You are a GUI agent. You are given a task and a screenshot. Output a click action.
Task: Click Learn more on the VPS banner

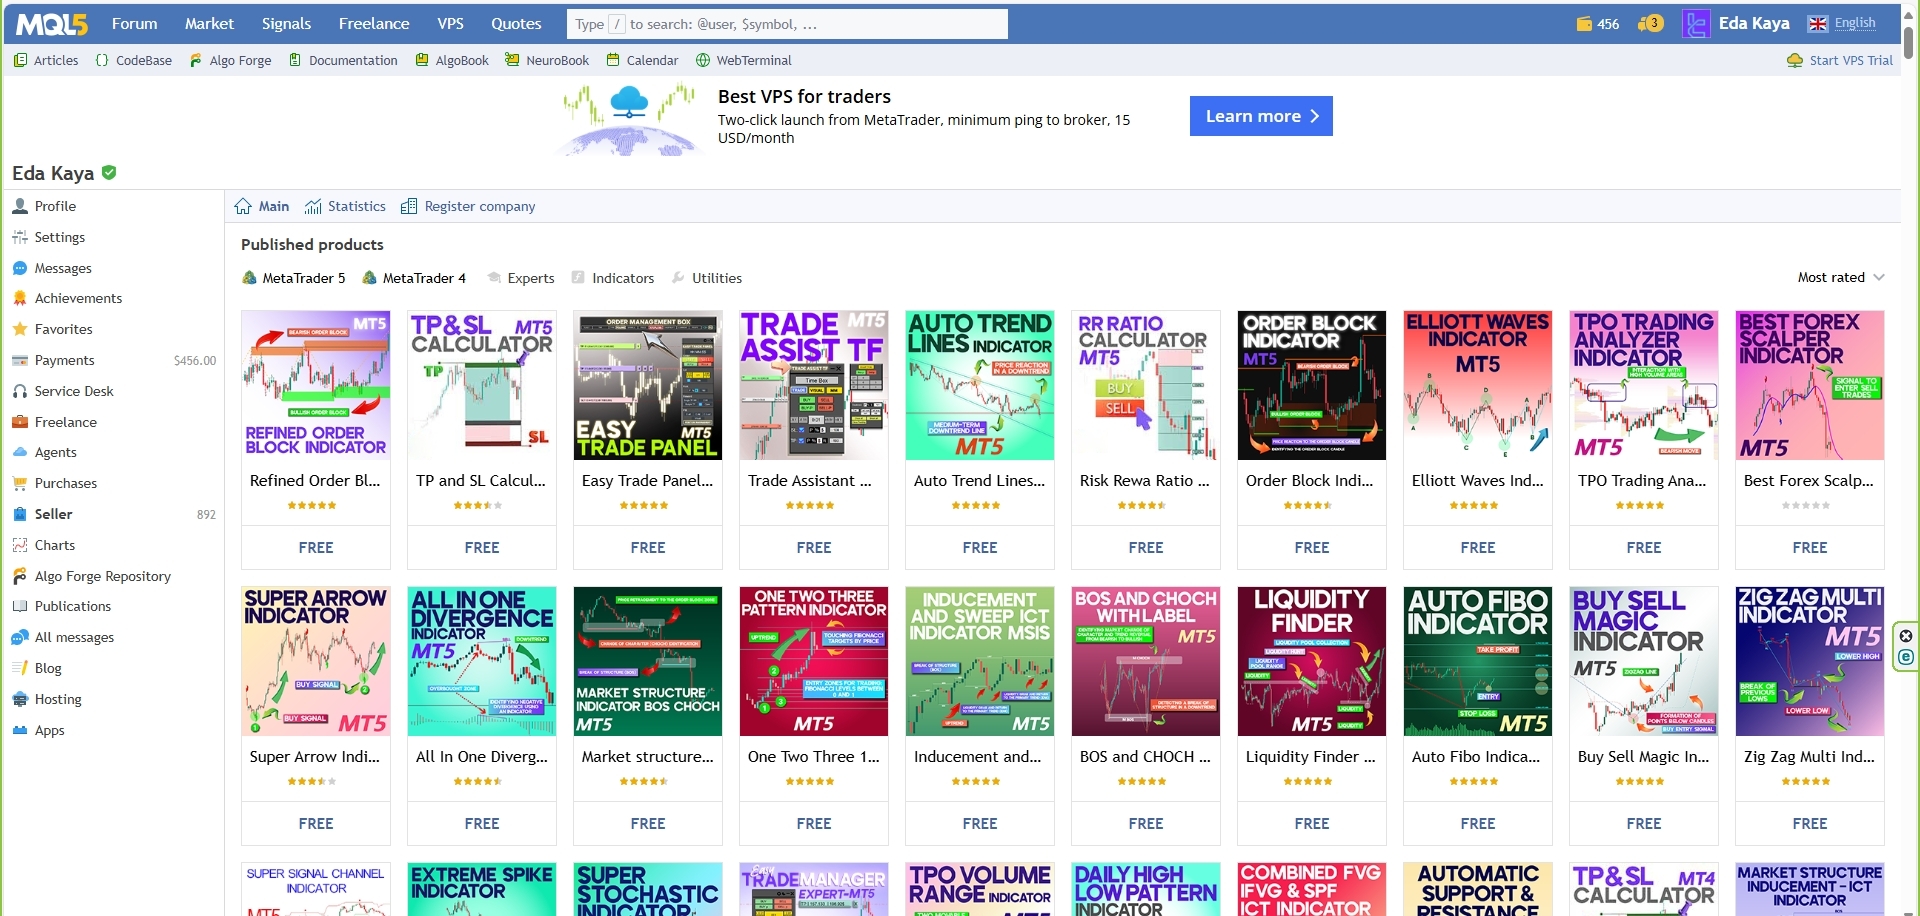[1260, 116]
